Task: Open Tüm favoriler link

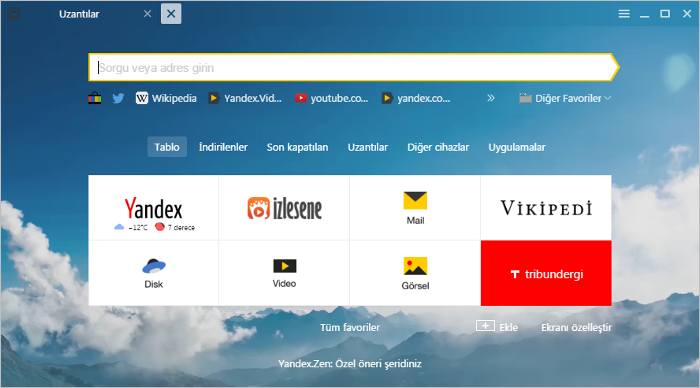Action: 350,327
